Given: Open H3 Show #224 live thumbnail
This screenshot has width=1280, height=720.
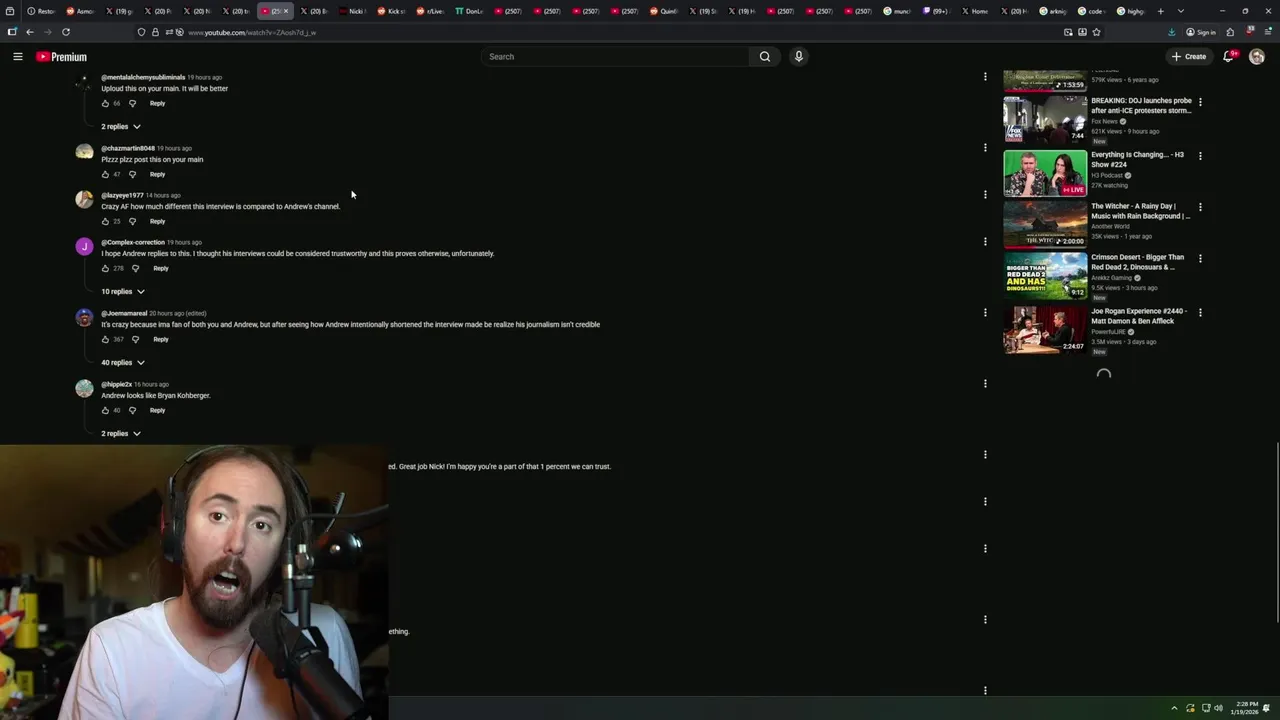Looking at the screenshot, I should [1045, 173].
